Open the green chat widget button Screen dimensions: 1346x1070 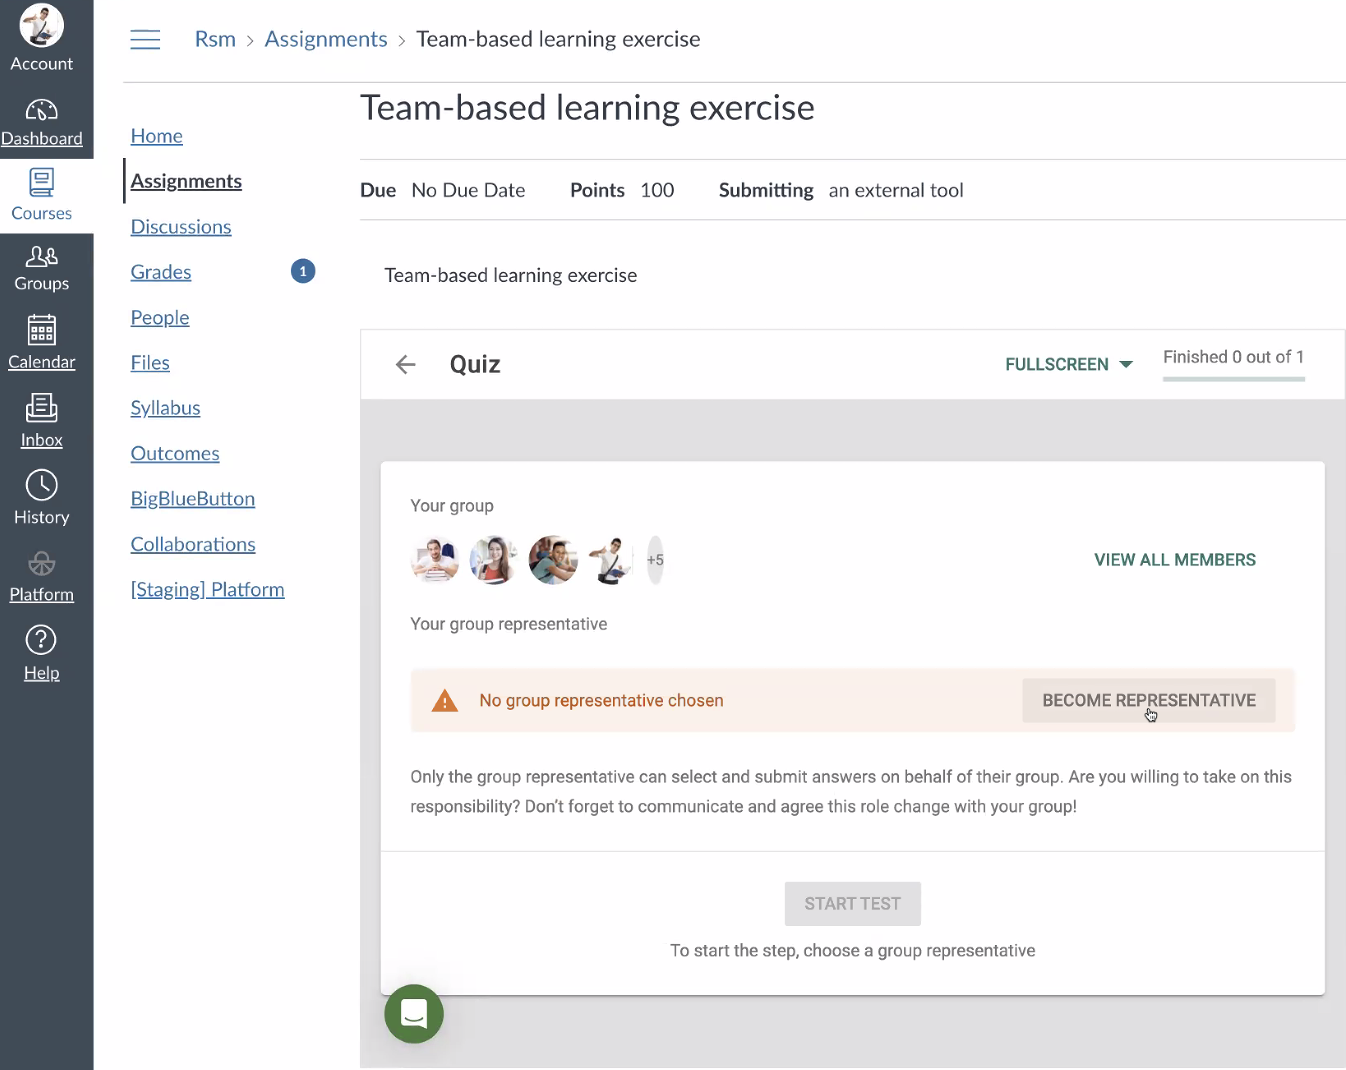point(414,1014)
